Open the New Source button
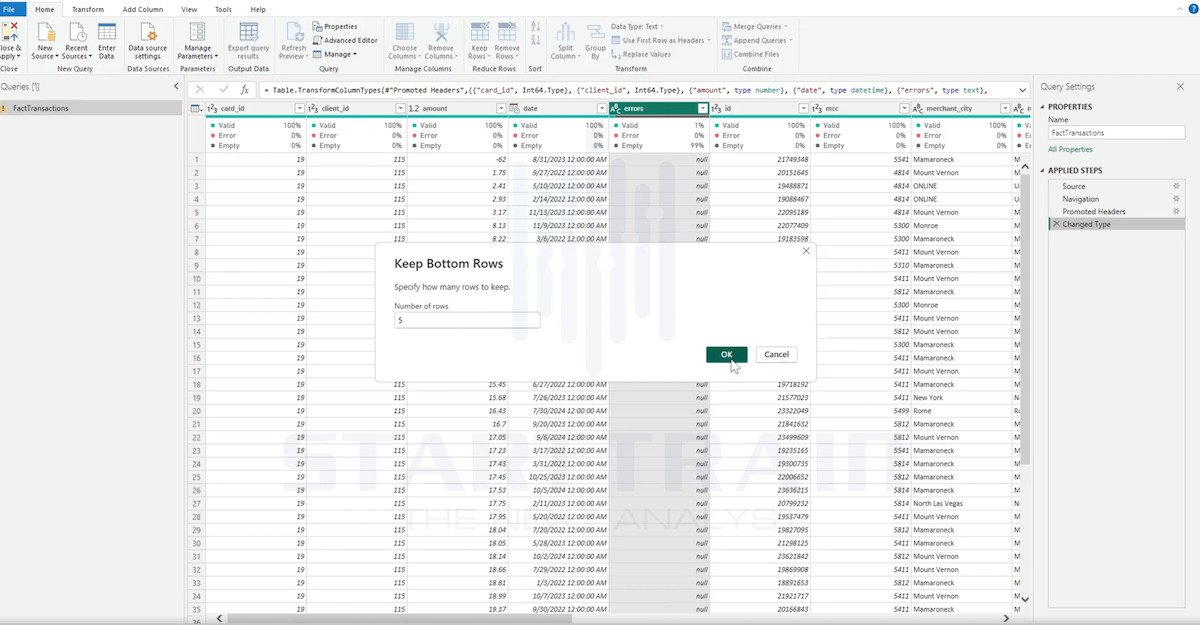This screenshot has height=625, width=1200. point(45,40)
